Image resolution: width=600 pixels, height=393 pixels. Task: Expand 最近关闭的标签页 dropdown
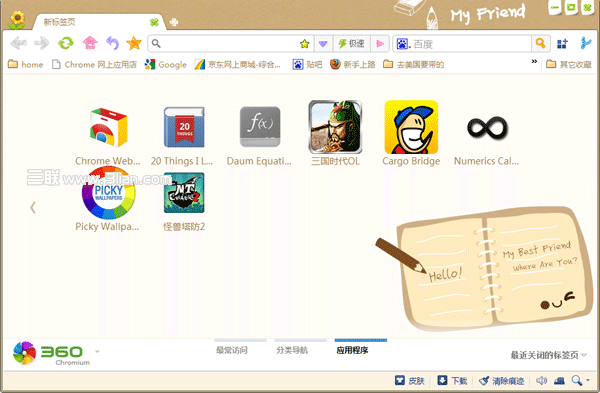coord(548,355)
